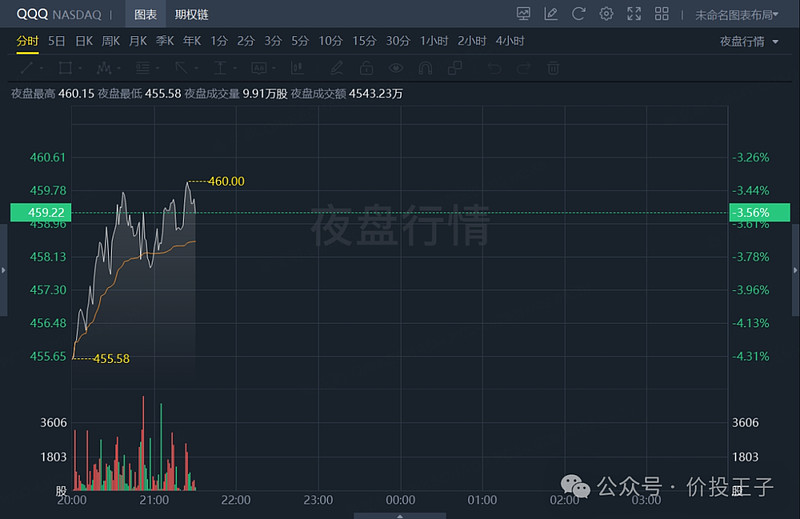Click the -3.56% change label
This screenshot has width=800, height=519.
pyautogui.click(x=760, y=212)
